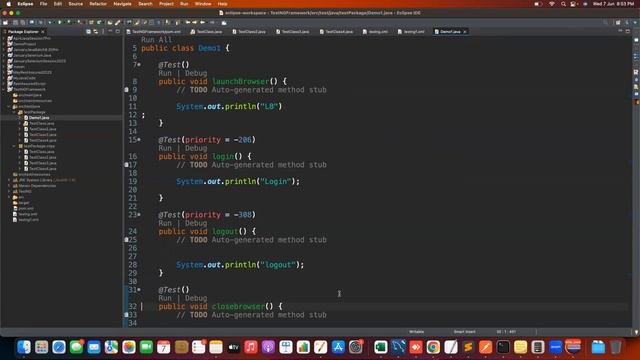The height and width of the screenshot is (360, 640).
Task: Open Safari from the dock
Action: click(59, 347)
